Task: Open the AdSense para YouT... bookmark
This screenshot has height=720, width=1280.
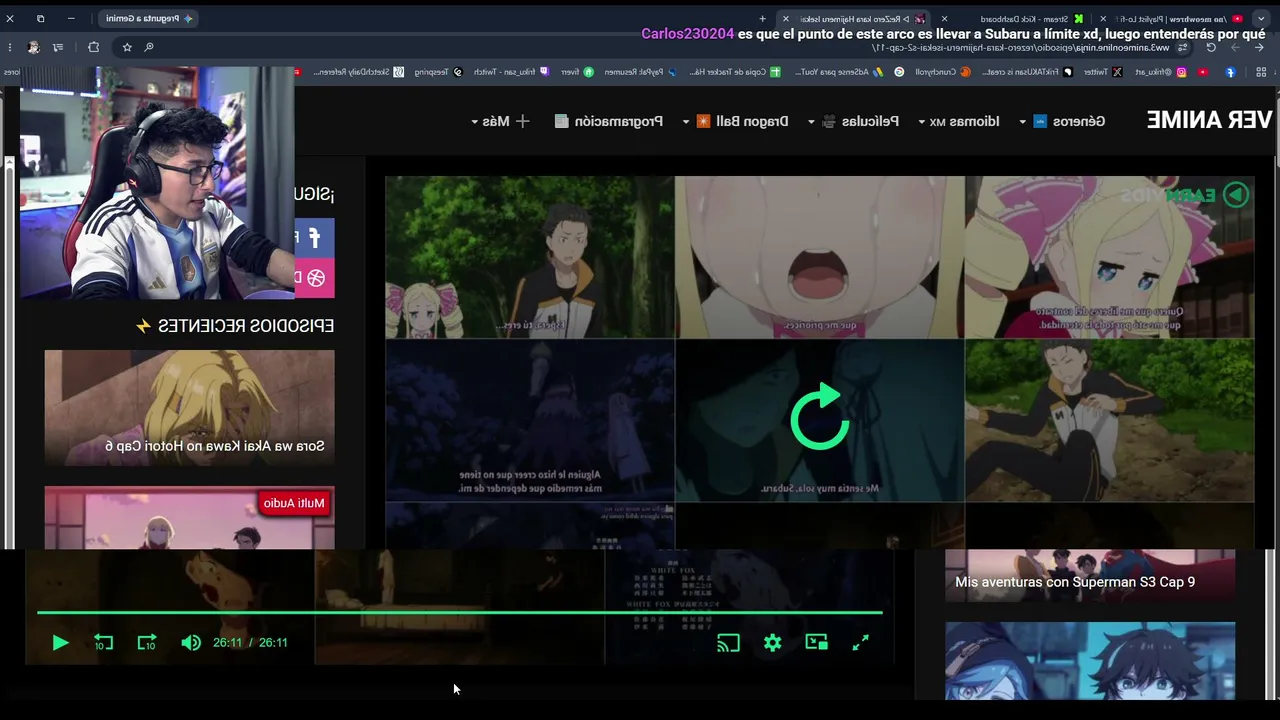Action: click(x=839, y=72)
